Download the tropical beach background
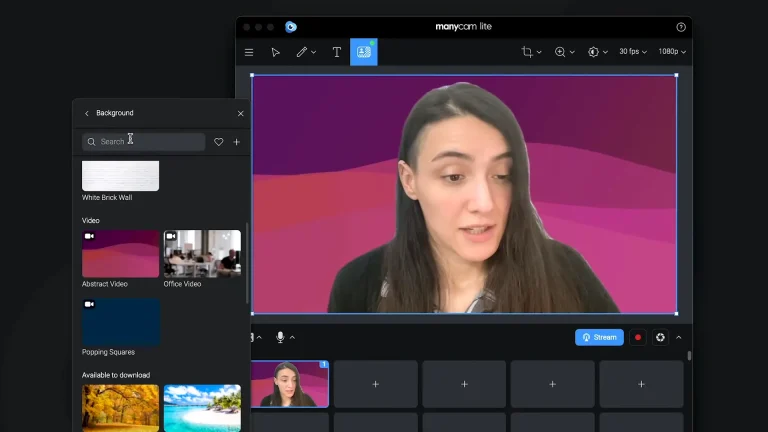 click(x=202, y=408)
